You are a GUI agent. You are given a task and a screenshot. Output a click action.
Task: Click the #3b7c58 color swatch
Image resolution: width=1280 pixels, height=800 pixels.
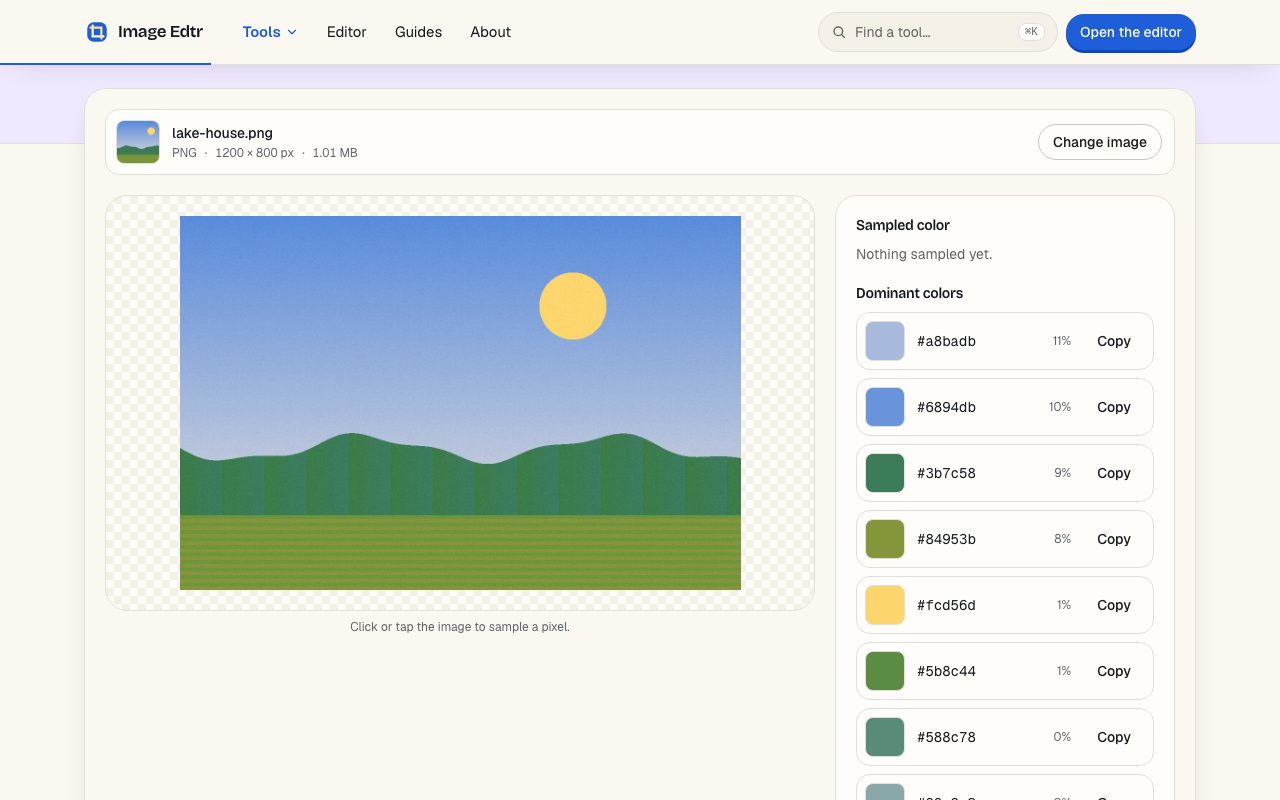click(885, 473)
